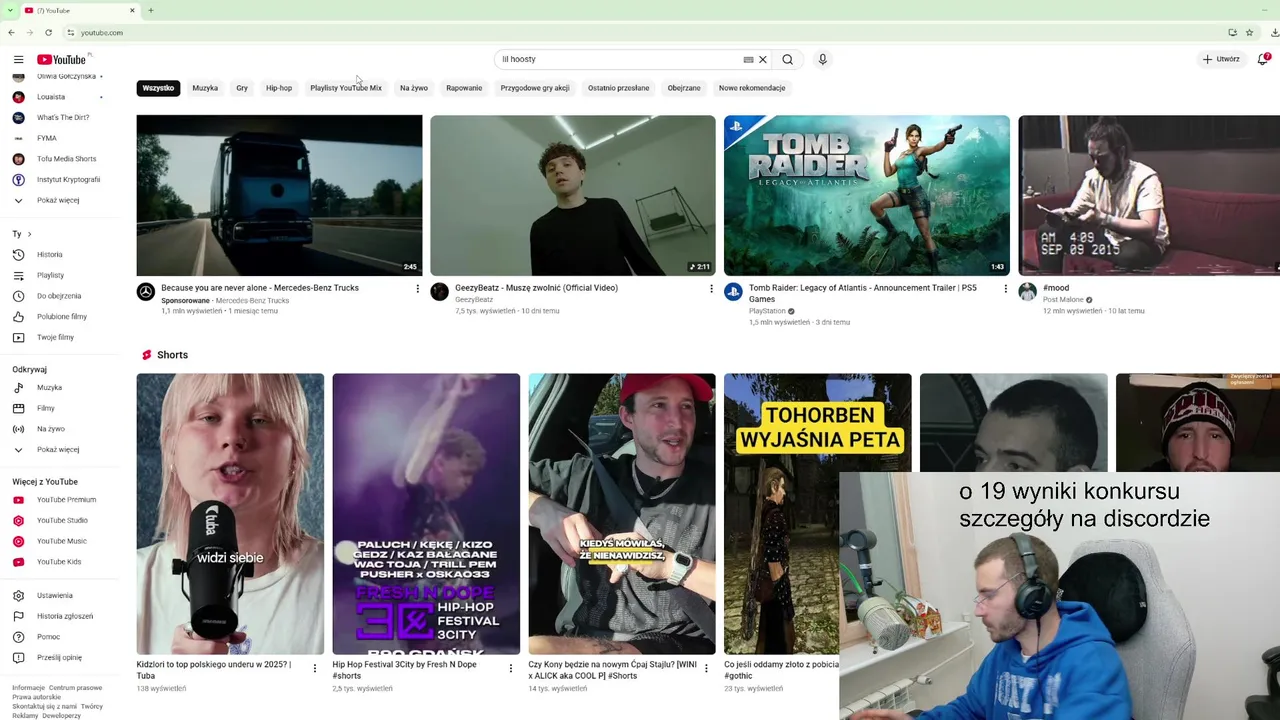Expand the Ty section chevron
This screenshot has width=1280, height=720.
29,234
